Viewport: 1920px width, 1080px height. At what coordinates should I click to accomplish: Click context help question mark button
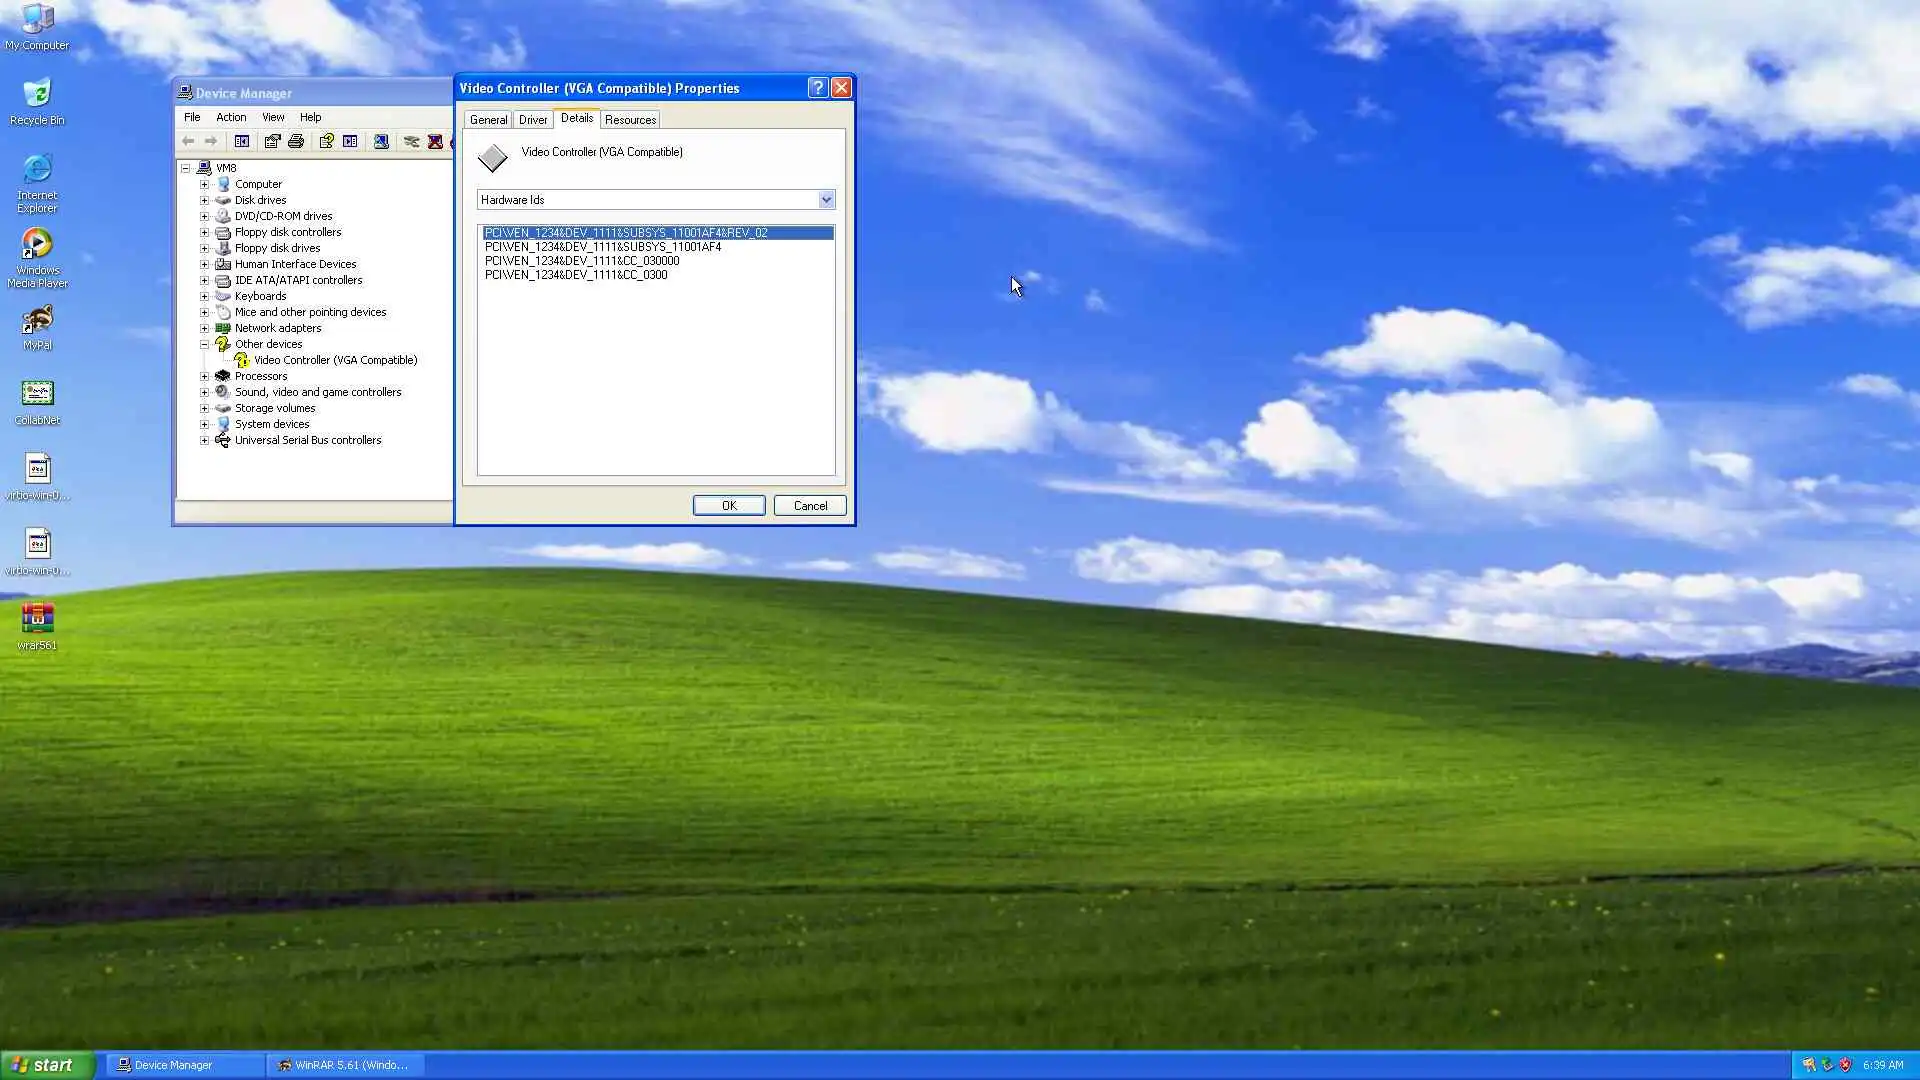pos(817,88)
